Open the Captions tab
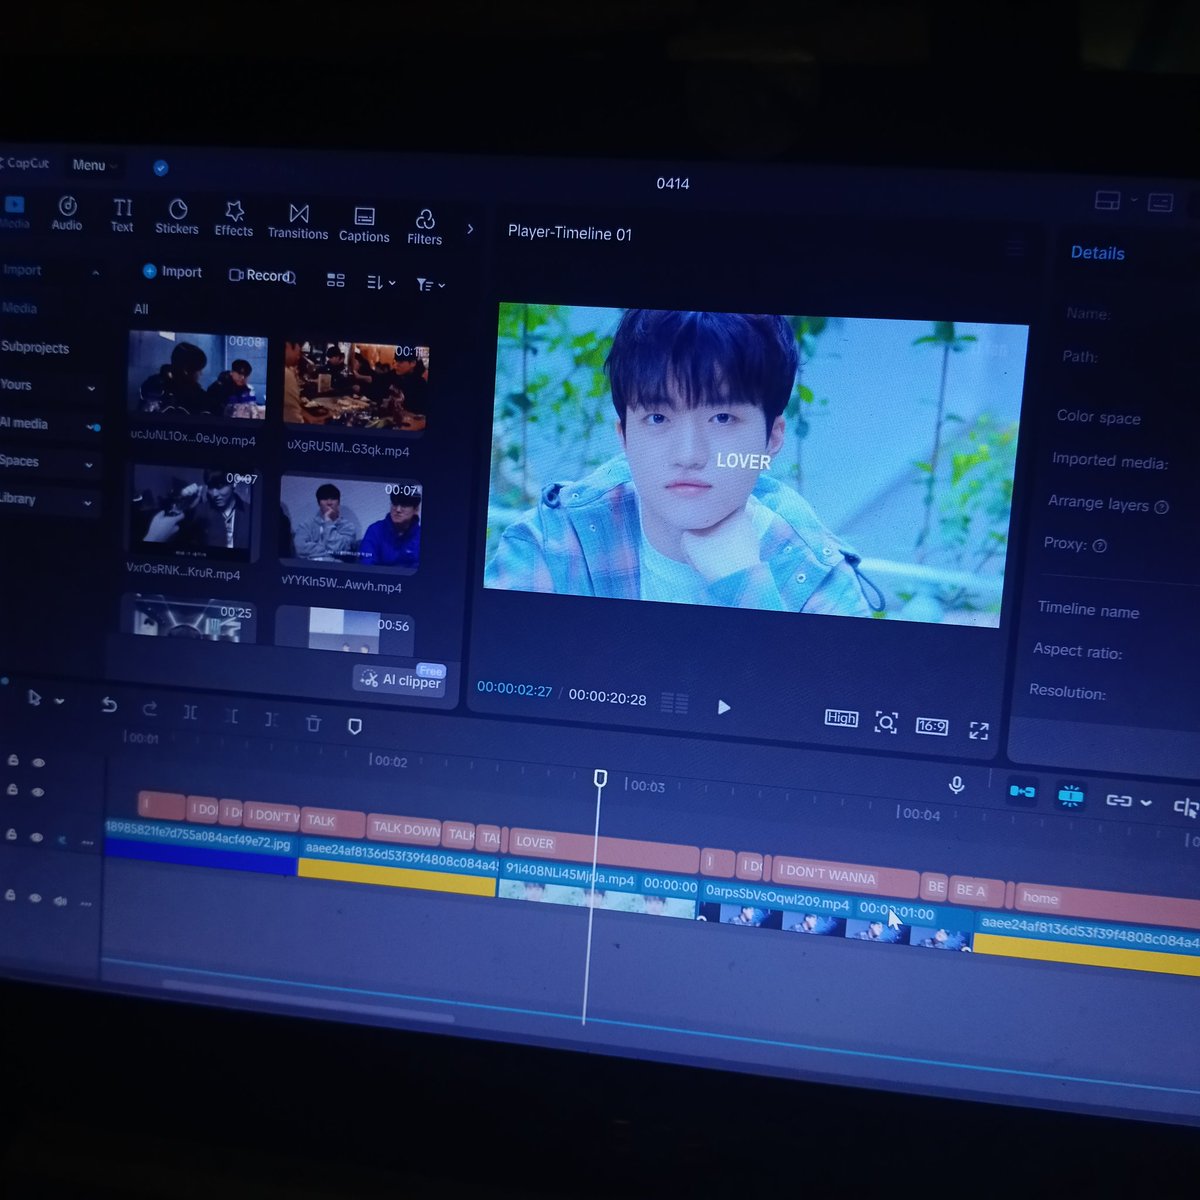 pyautogui.click(x=364, y=225)
